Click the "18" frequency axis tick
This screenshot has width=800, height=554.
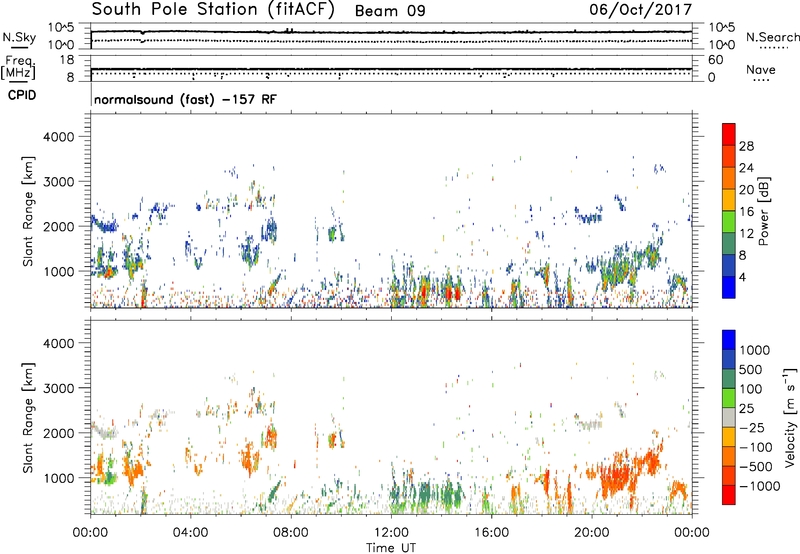[x=67, y=60]
